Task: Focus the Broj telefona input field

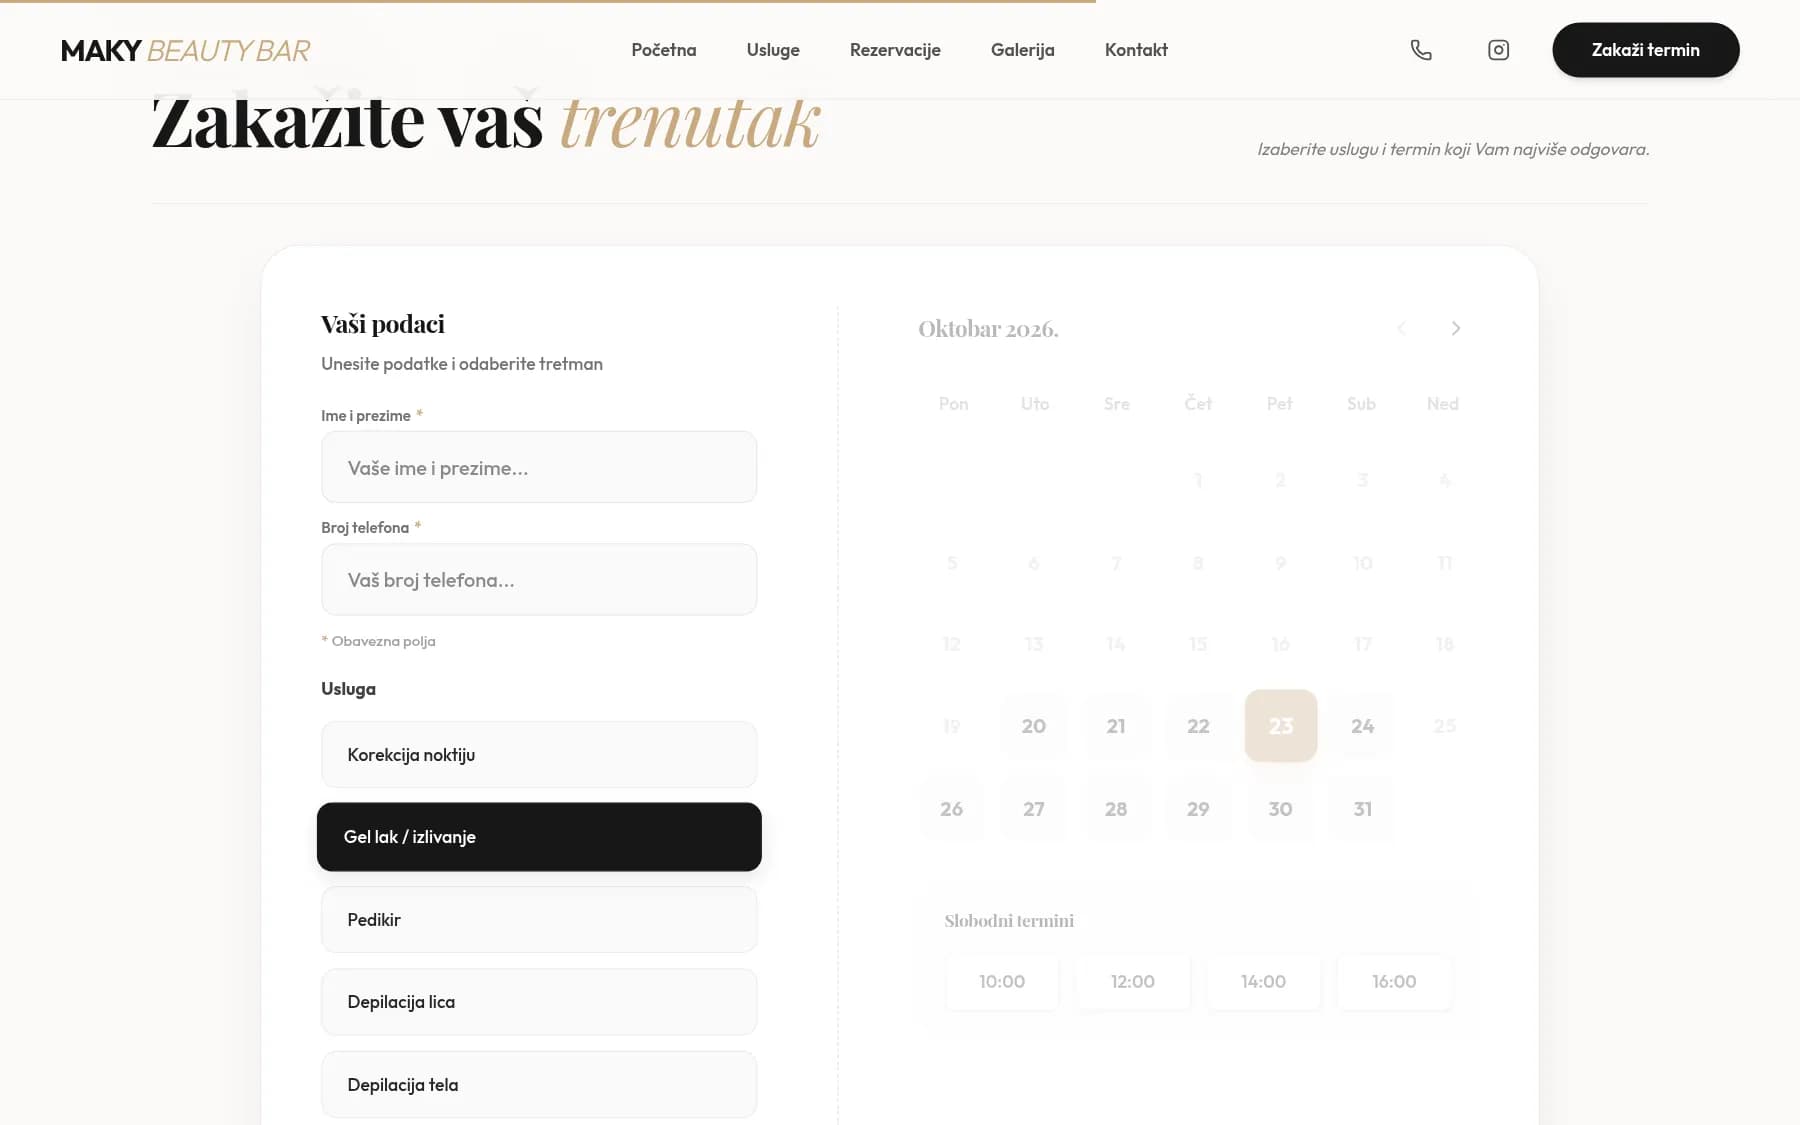Action: [539, 579]
